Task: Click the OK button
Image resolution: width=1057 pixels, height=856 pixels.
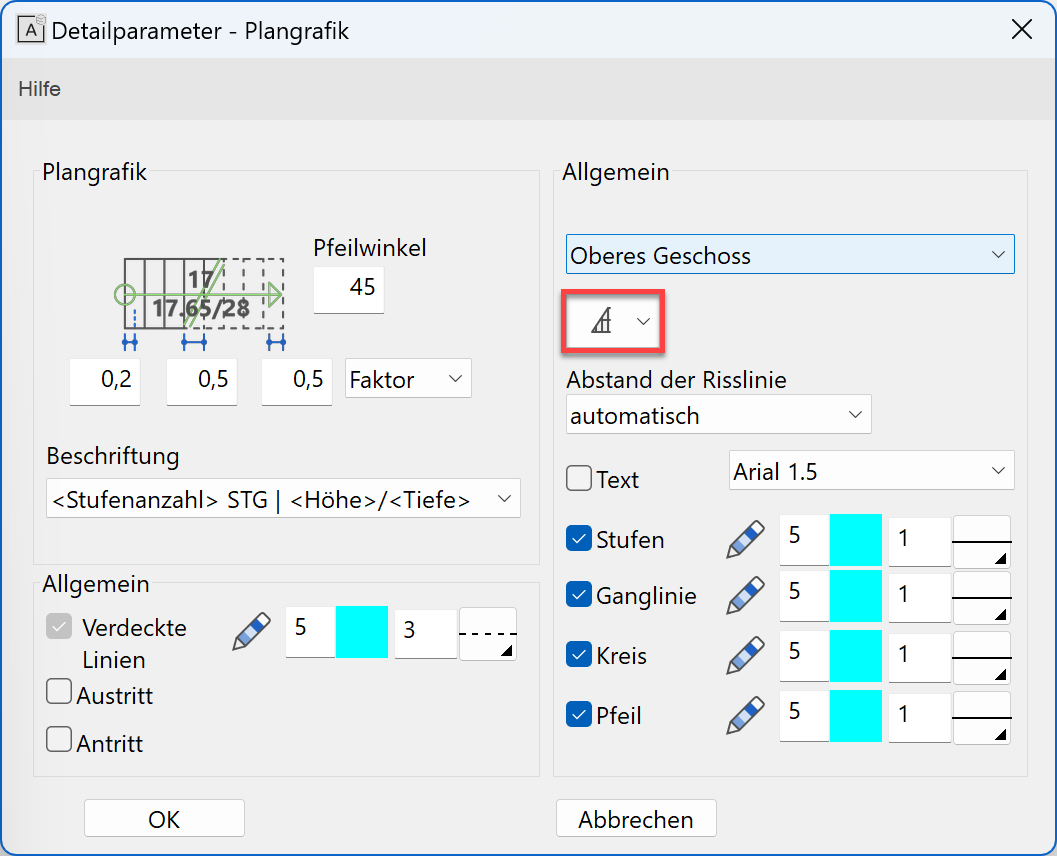Action: pyautogui.click(x=163, y=818)
